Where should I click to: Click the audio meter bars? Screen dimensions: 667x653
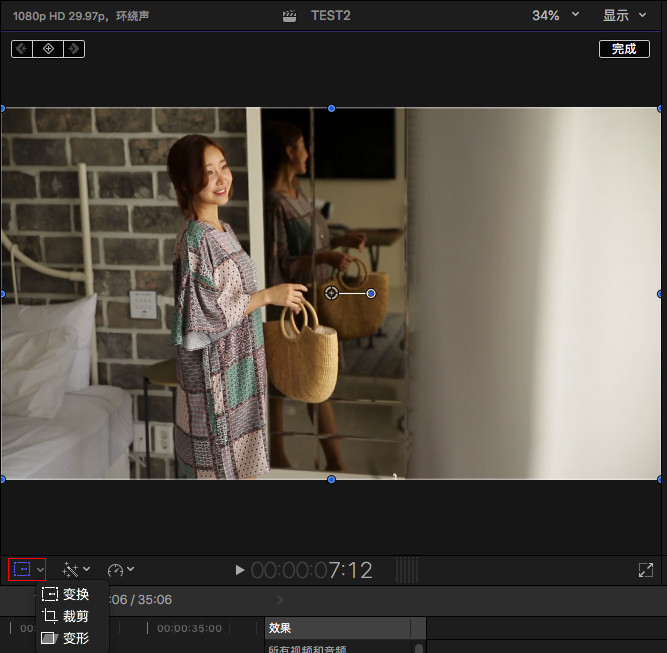pyautogui.click(x=407, y=570)
